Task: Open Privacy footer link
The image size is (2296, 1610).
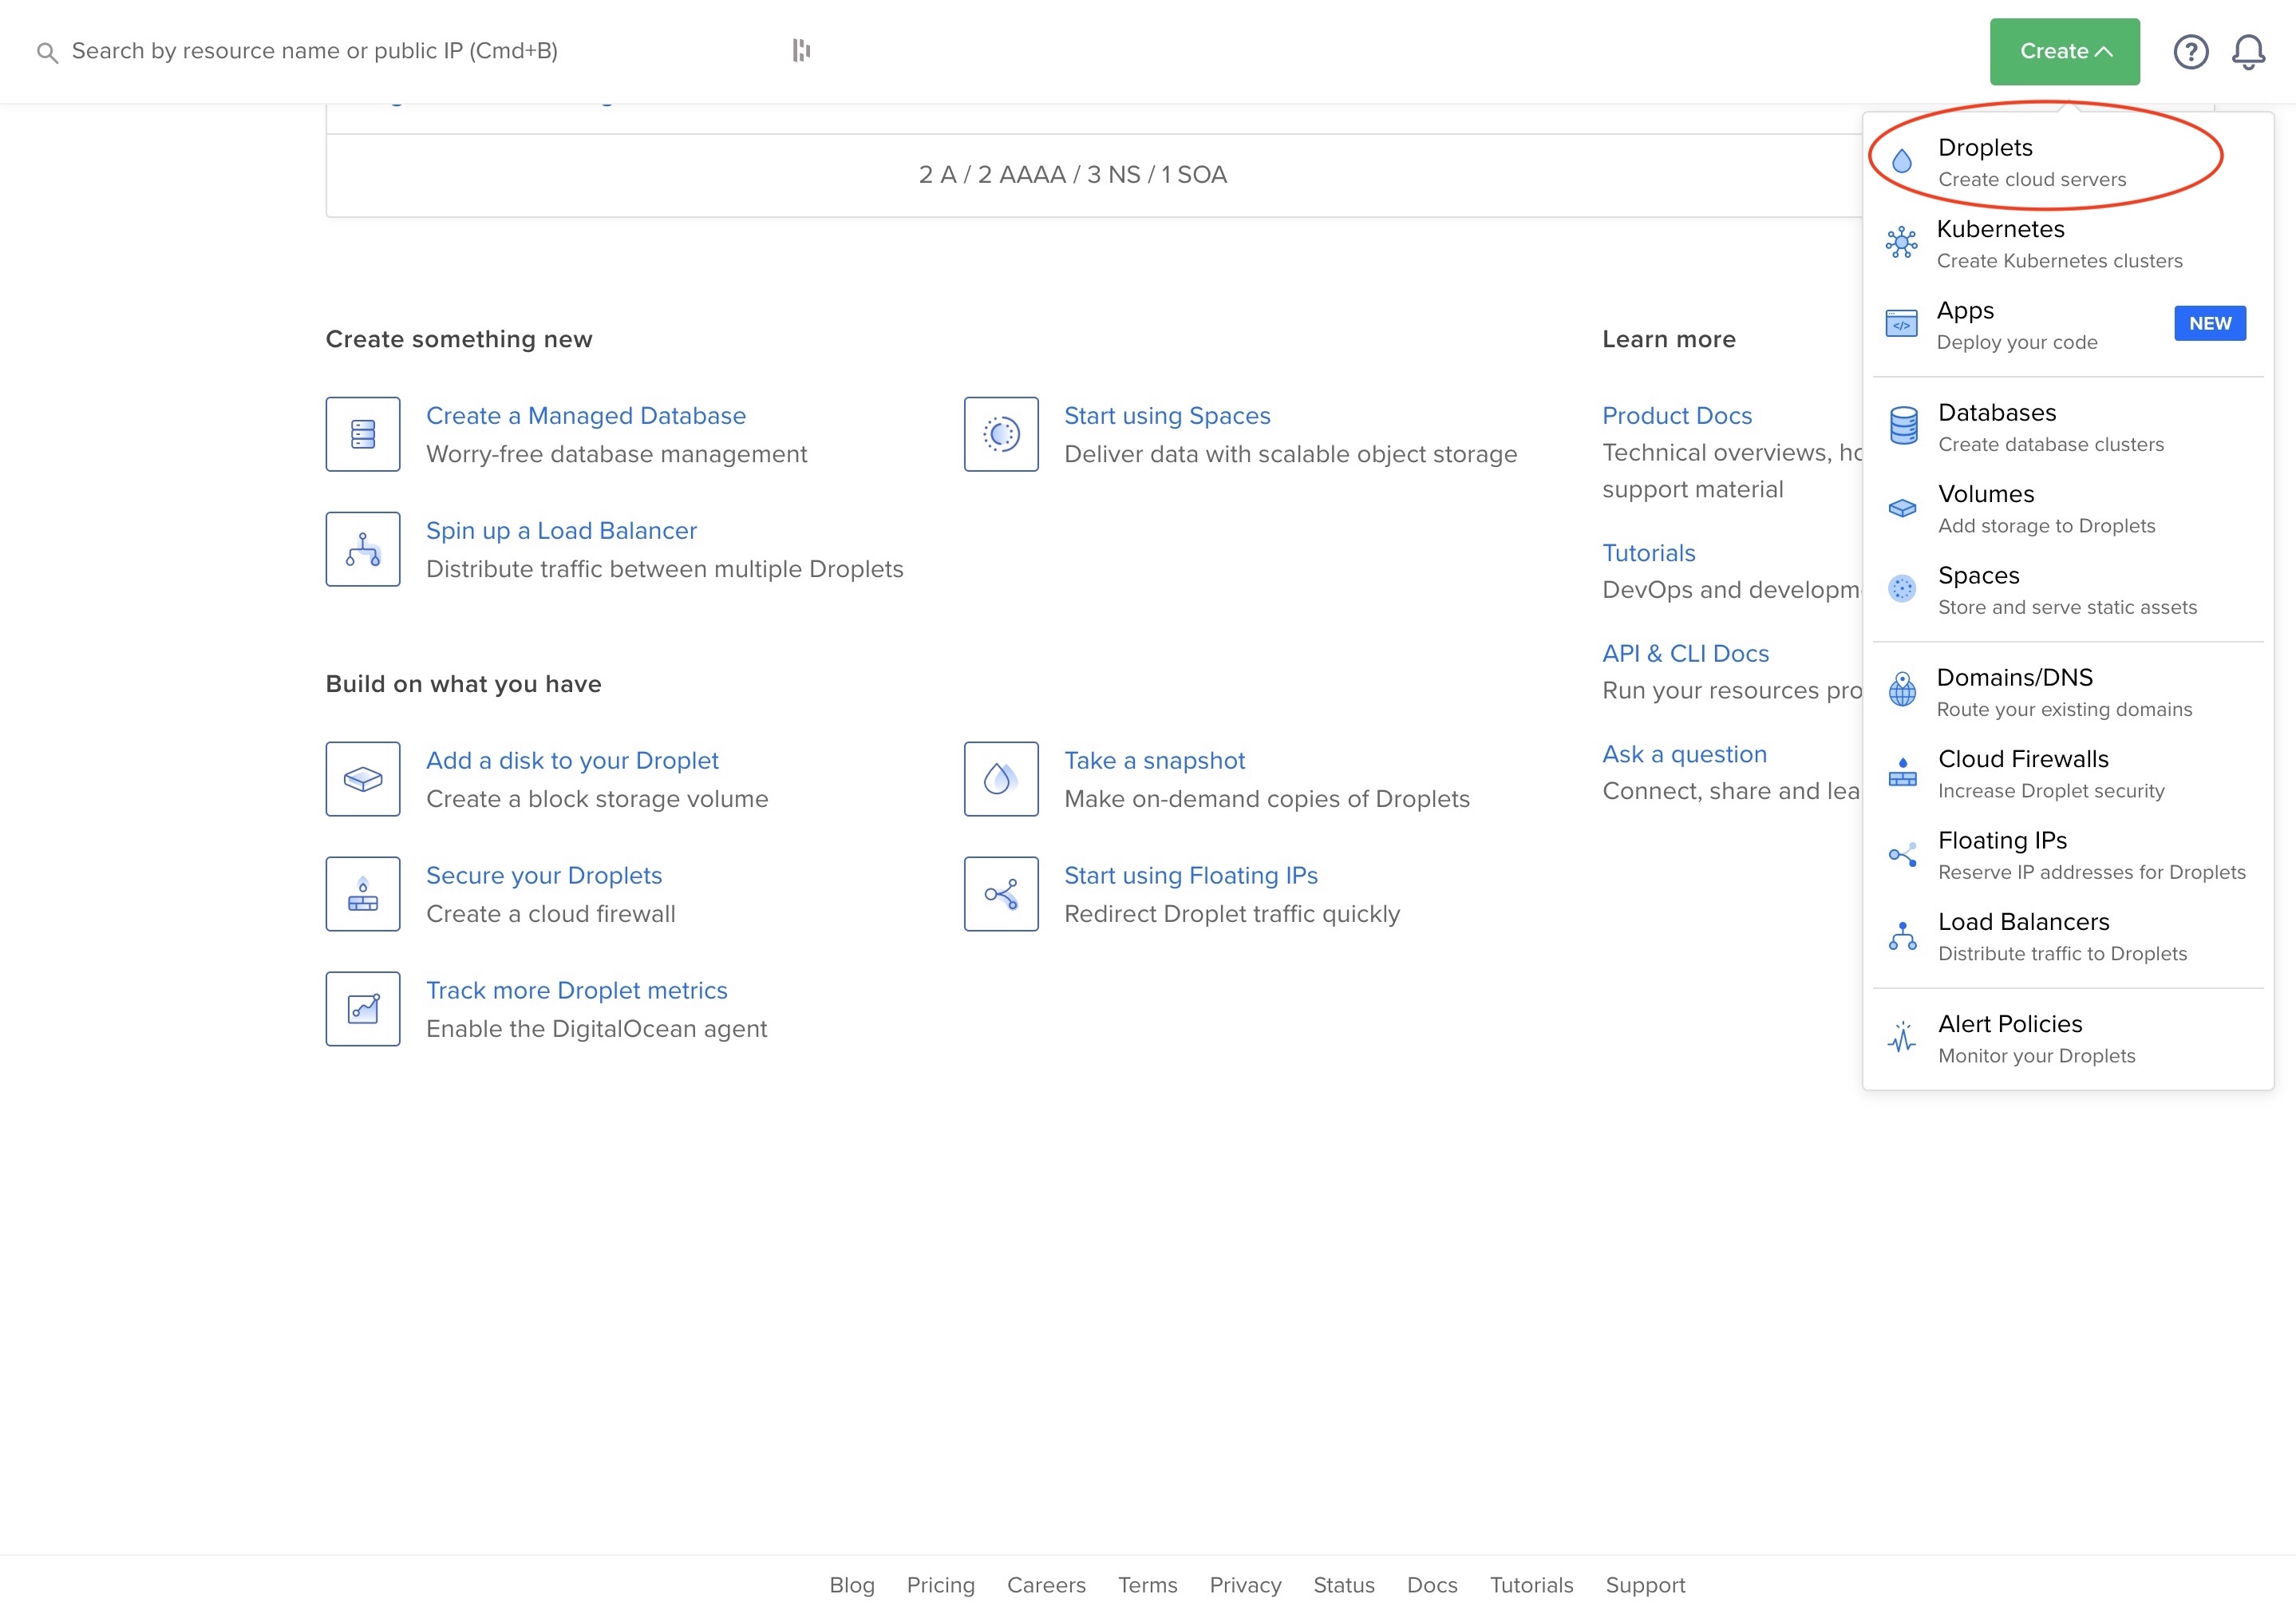Action: click(1245, 1585)
